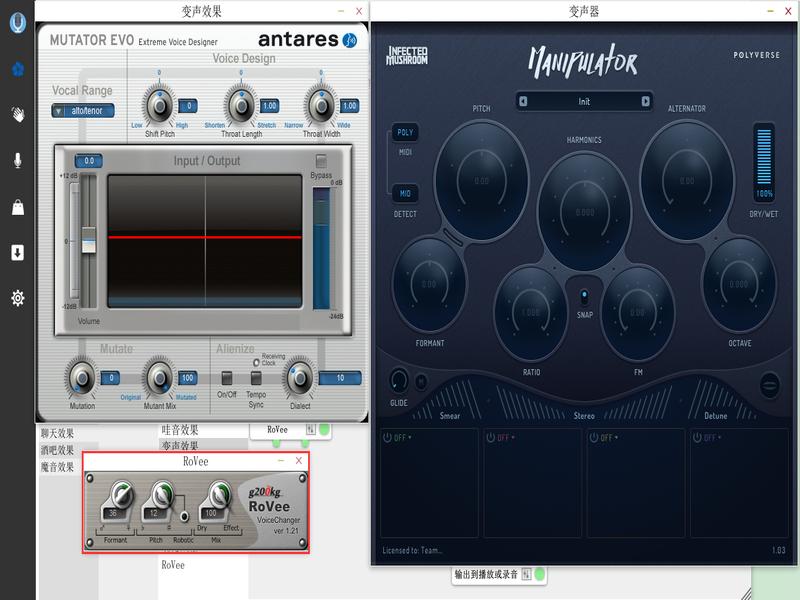This screenshot has height=600, width=800.
Task: Open the hand gesture icon in sidebar
Action: [x=18, y=114]
